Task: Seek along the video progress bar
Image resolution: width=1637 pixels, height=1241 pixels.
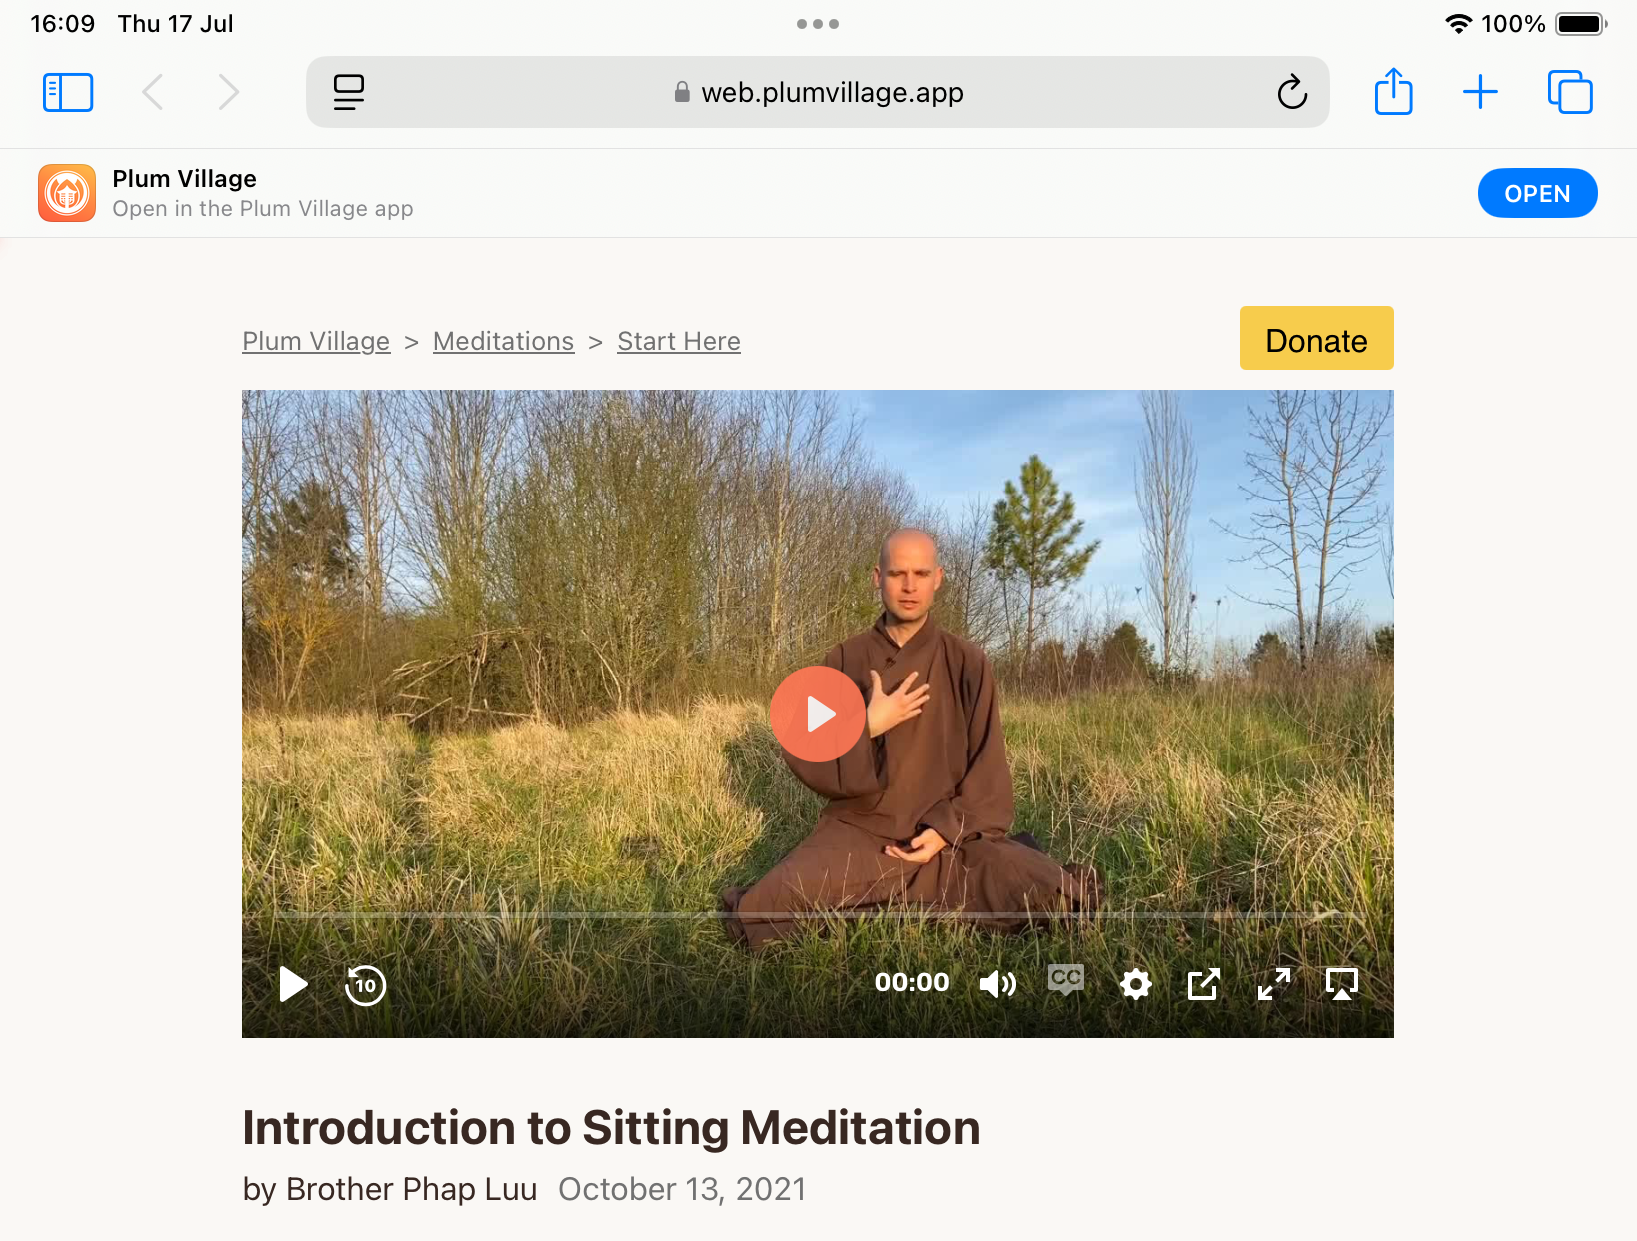Action: click(818, 915)
